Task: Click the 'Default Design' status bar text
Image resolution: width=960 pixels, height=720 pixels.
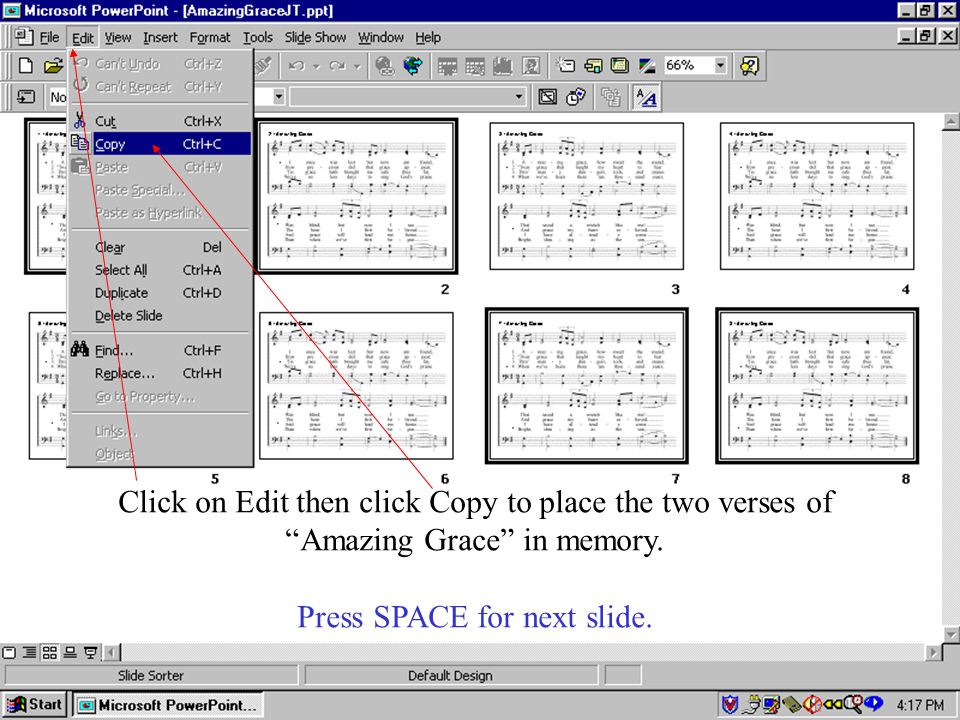Action: 450,675
